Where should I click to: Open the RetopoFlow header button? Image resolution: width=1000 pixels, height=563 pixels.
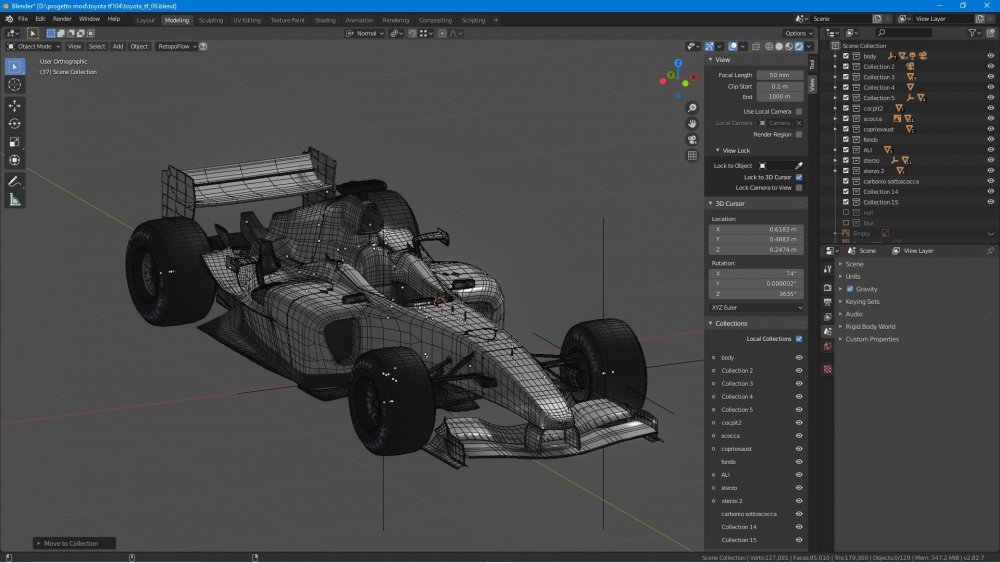176,47
